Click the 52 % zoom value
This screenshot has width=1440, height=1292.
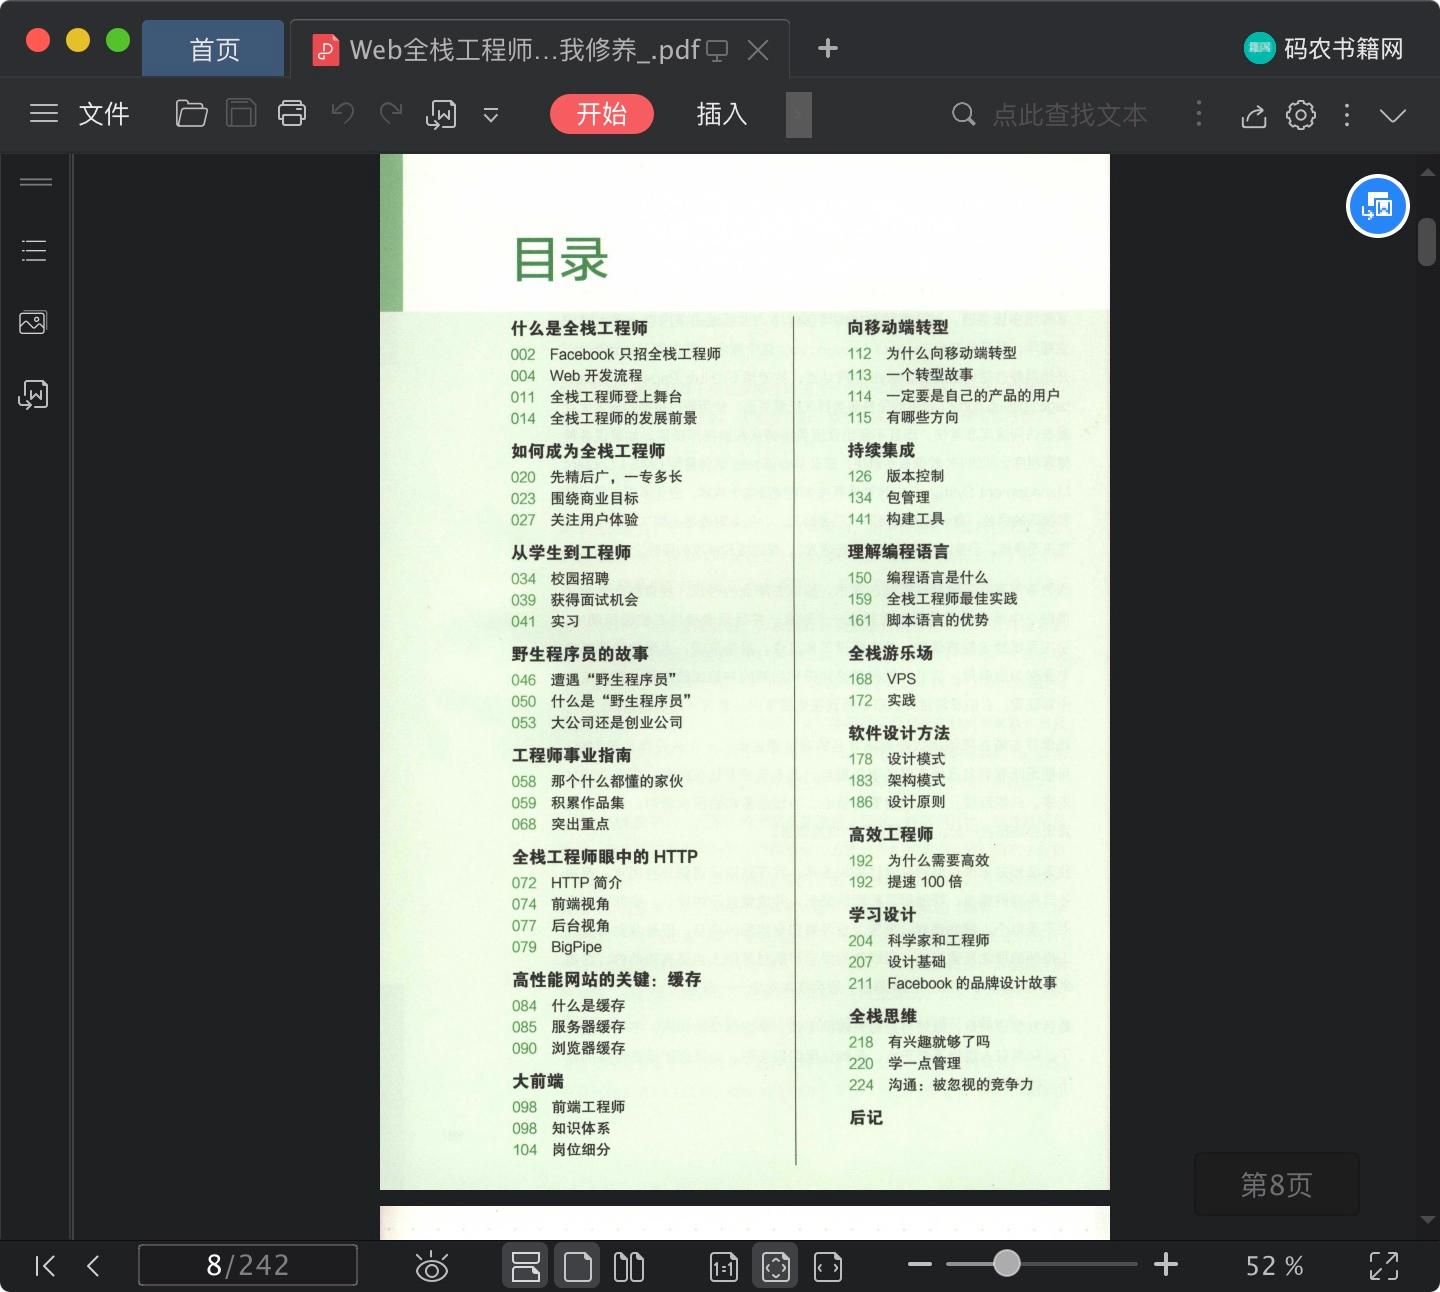1274,1266
